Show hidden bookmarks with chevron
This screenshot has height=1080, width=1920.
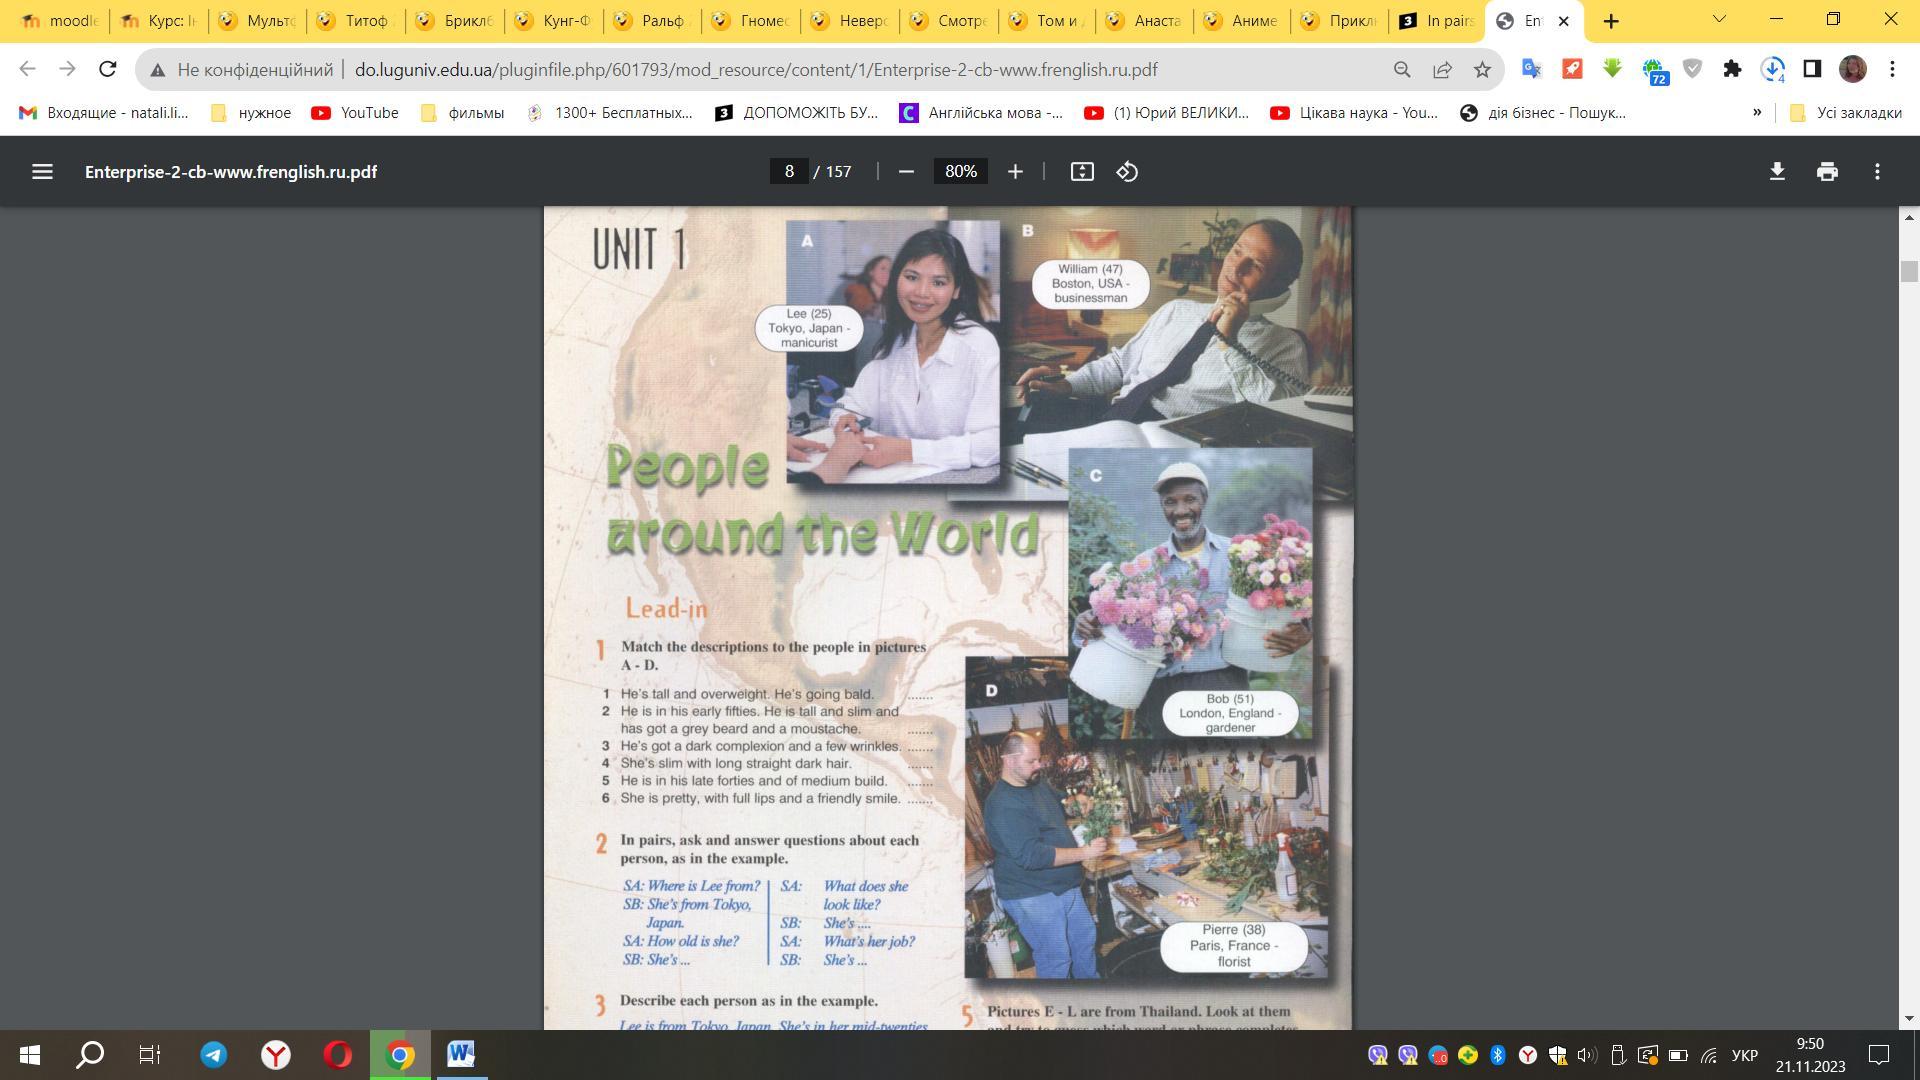pyautogui.click(x=1757, y=112)
